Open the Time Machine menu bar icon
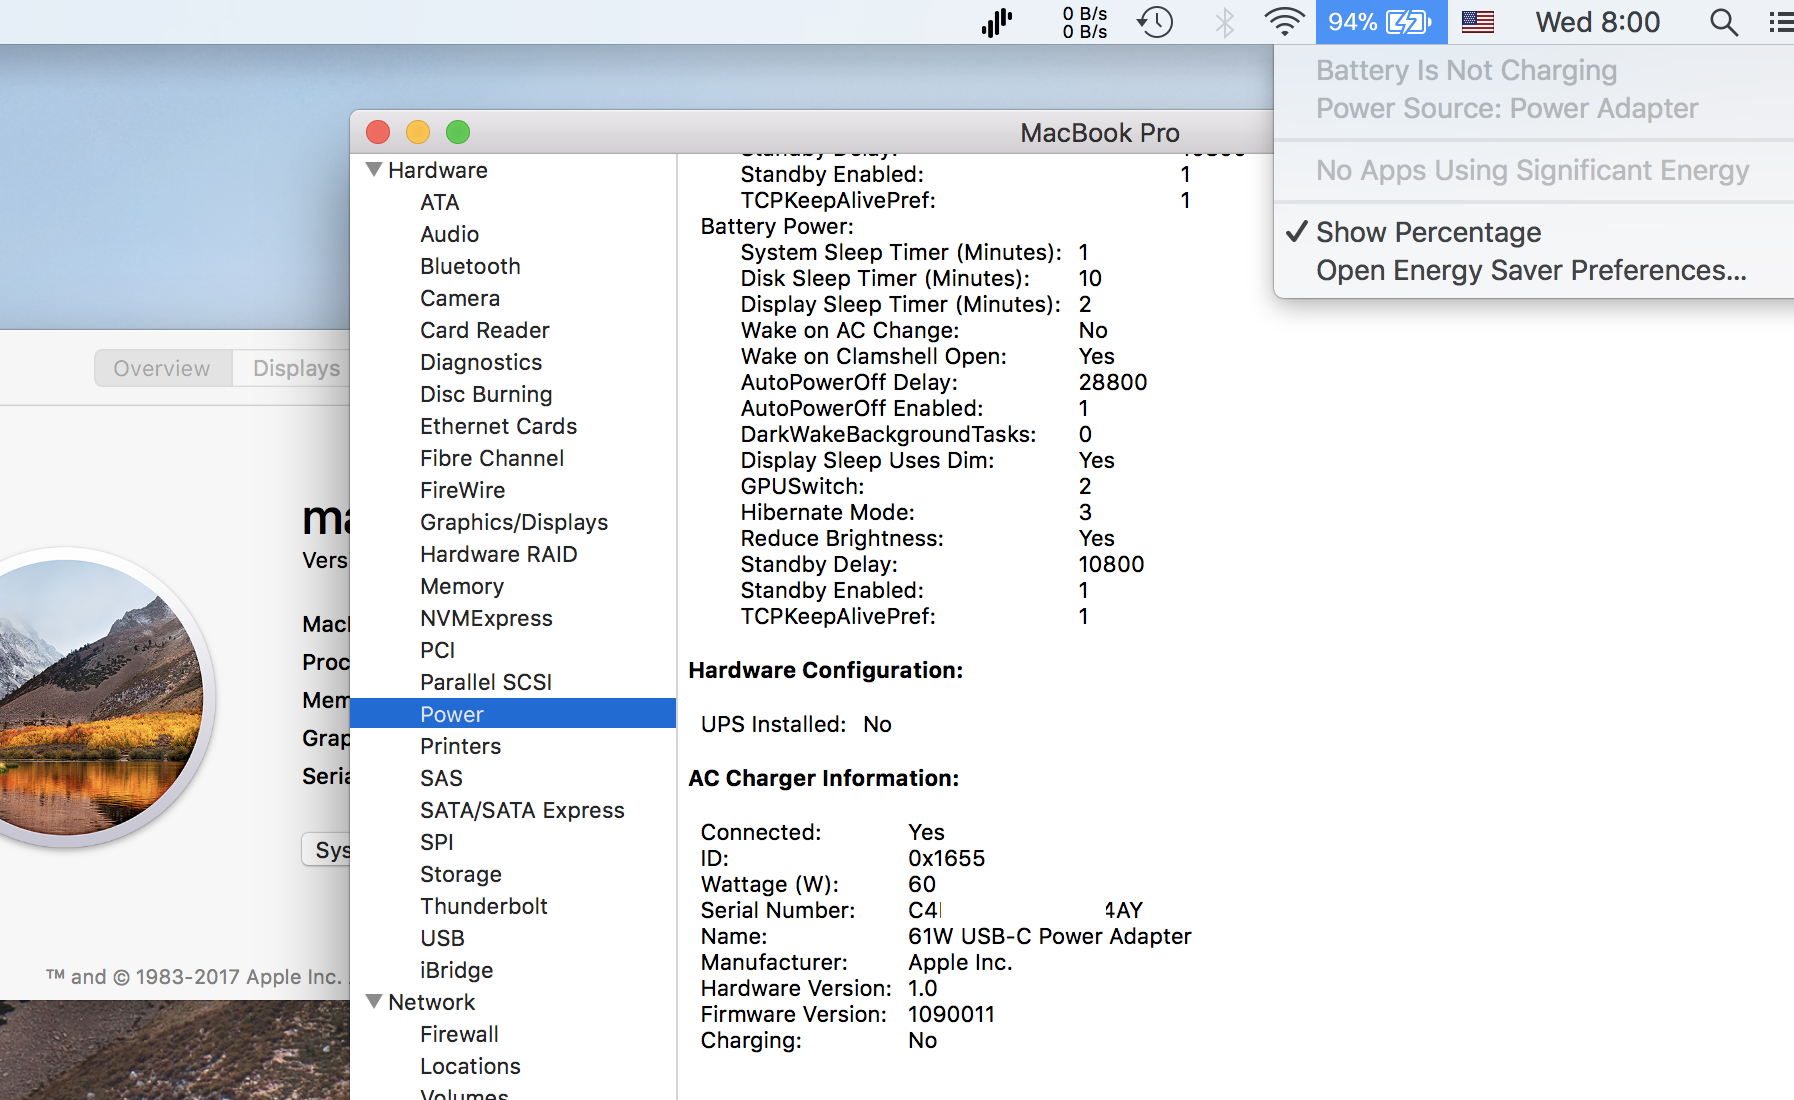The width and height of the screenshot is (1794, 1100). coord(1155,22)
